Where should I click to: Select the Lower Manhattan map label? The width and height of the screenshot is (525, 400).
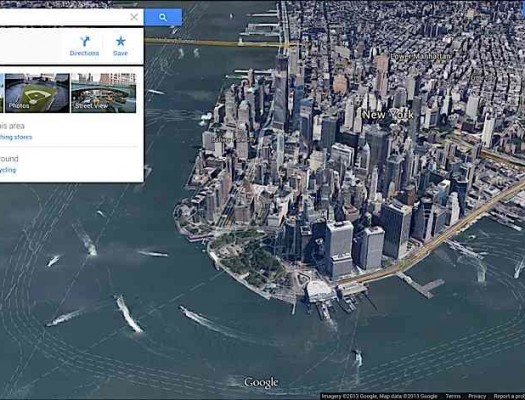tap(421, 57)
